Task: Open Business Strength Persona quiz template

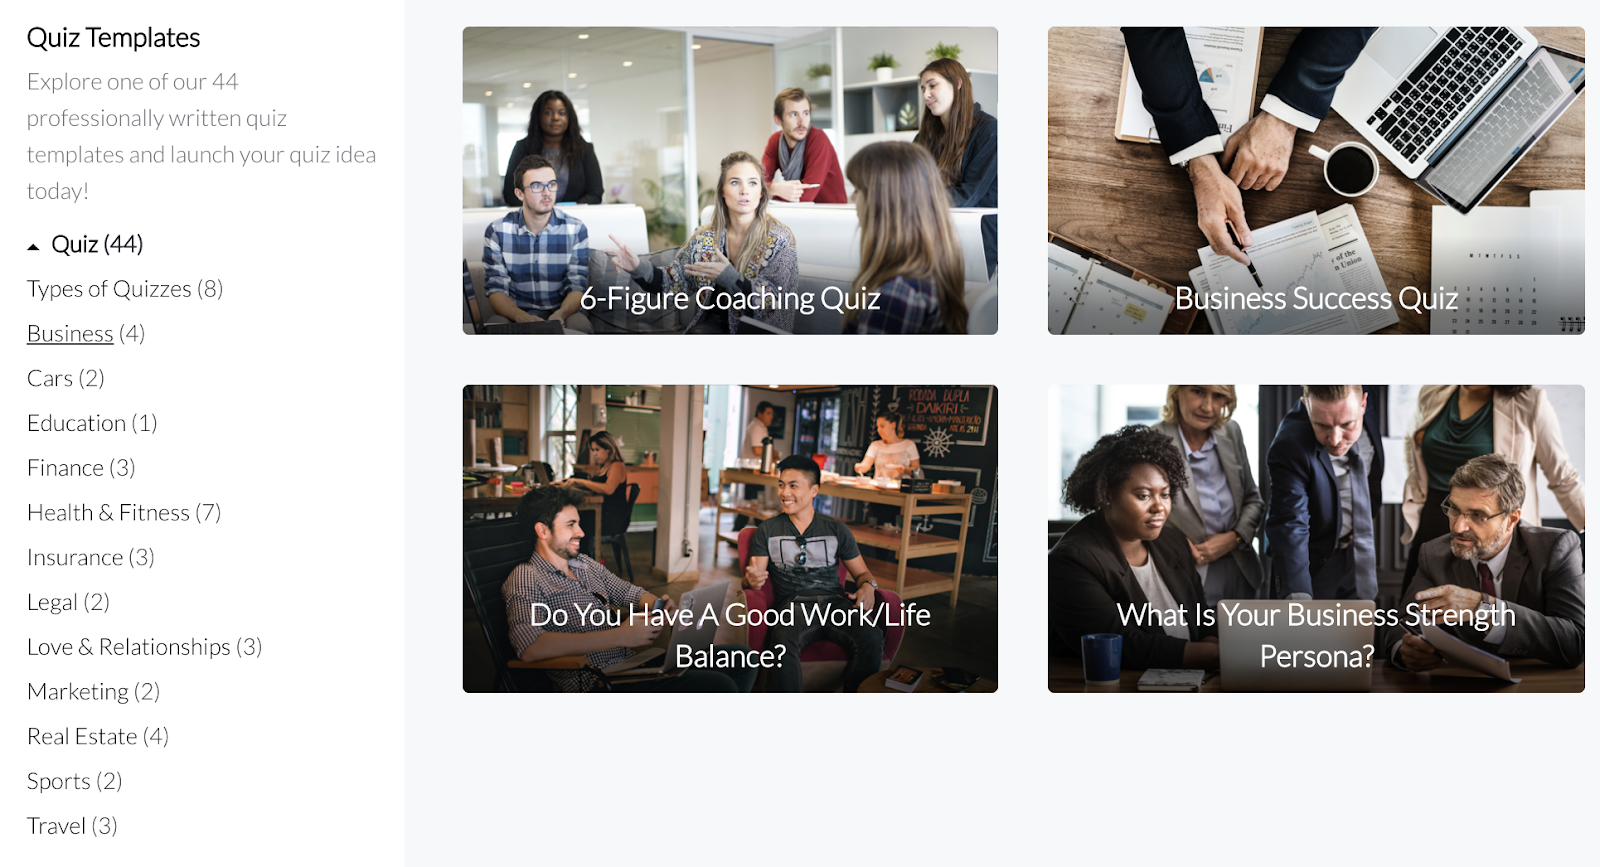Action: pos(1316,539)
